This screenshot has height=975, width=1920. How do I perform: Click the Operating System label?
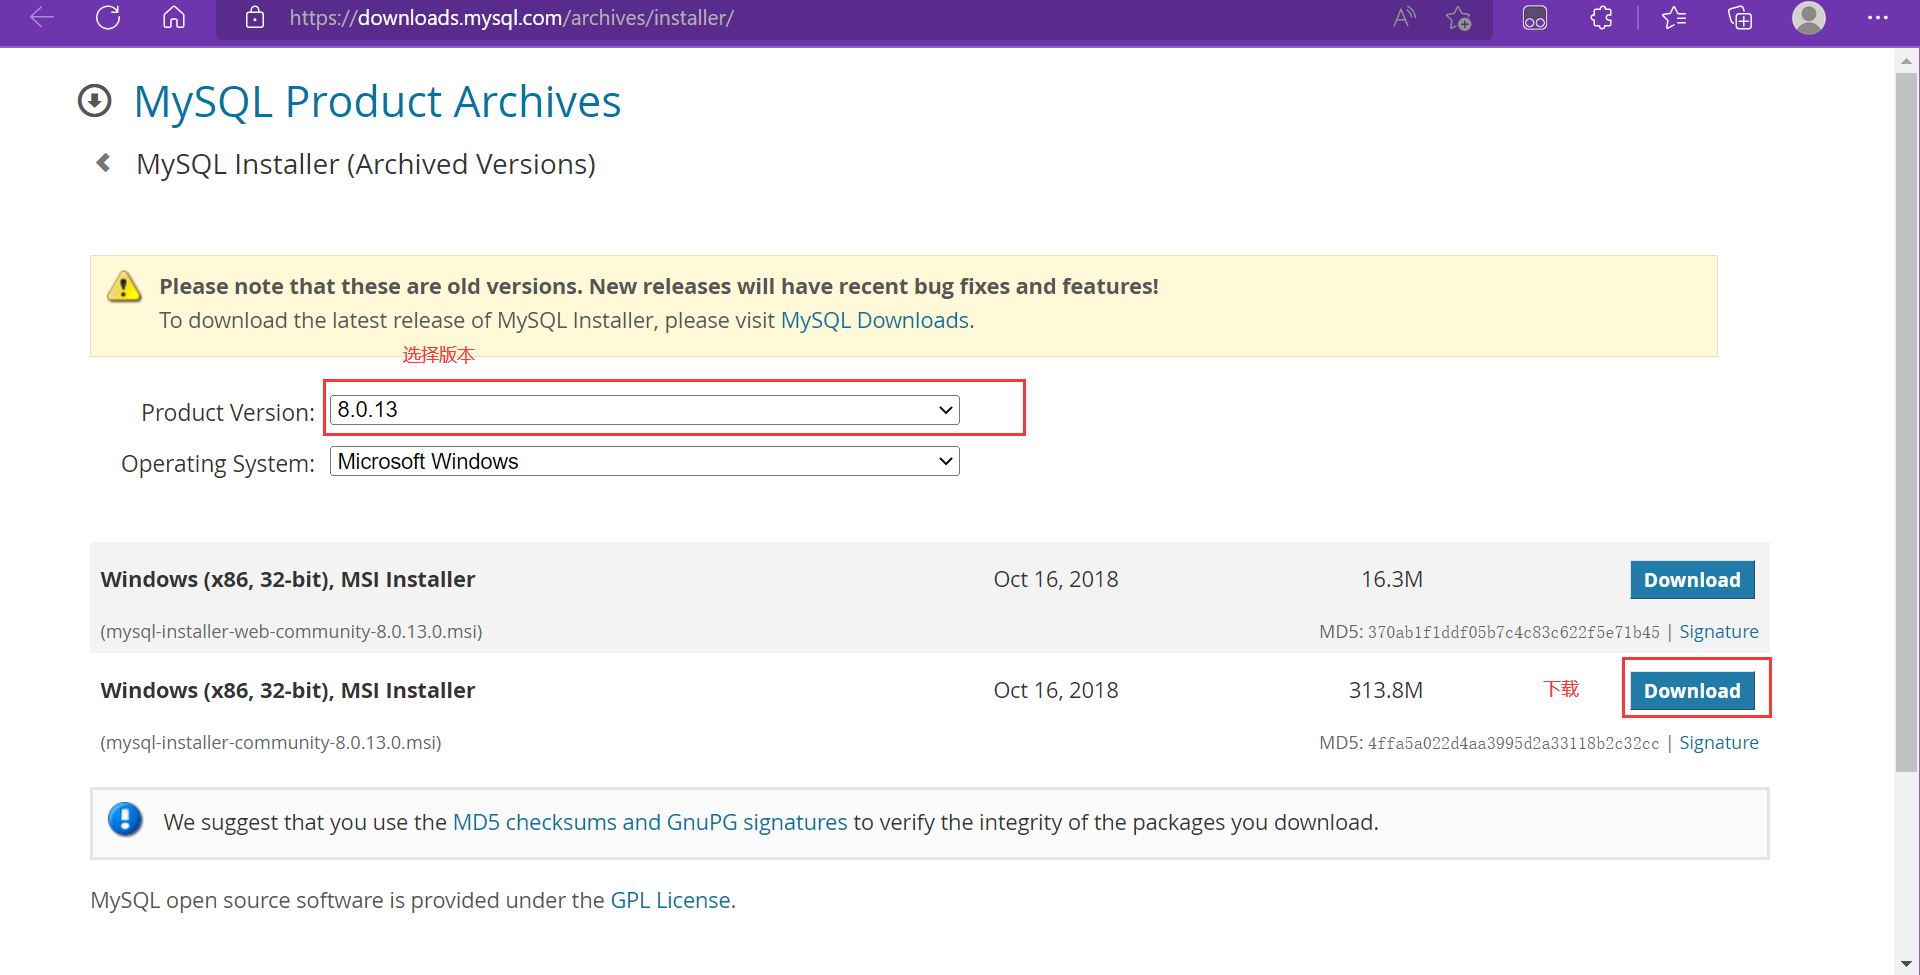point(218,464)
